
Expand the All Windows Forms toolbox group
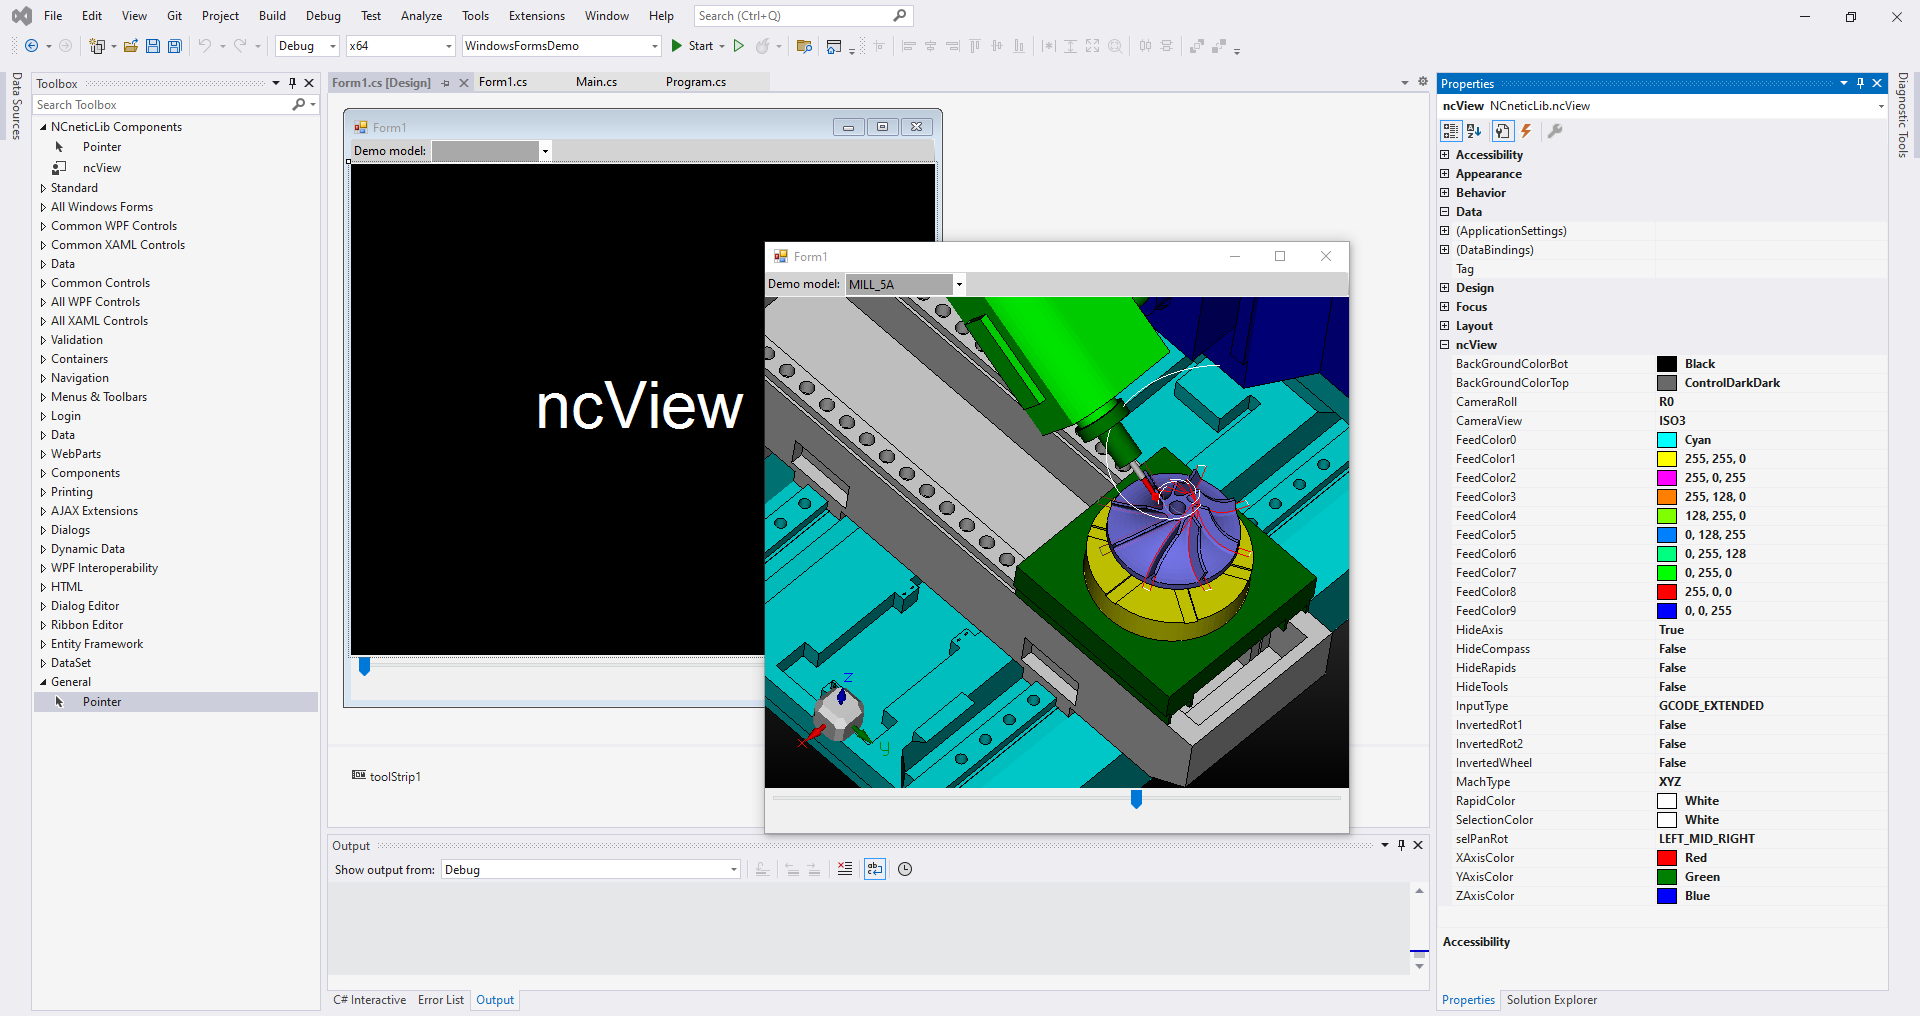[43, 207]
